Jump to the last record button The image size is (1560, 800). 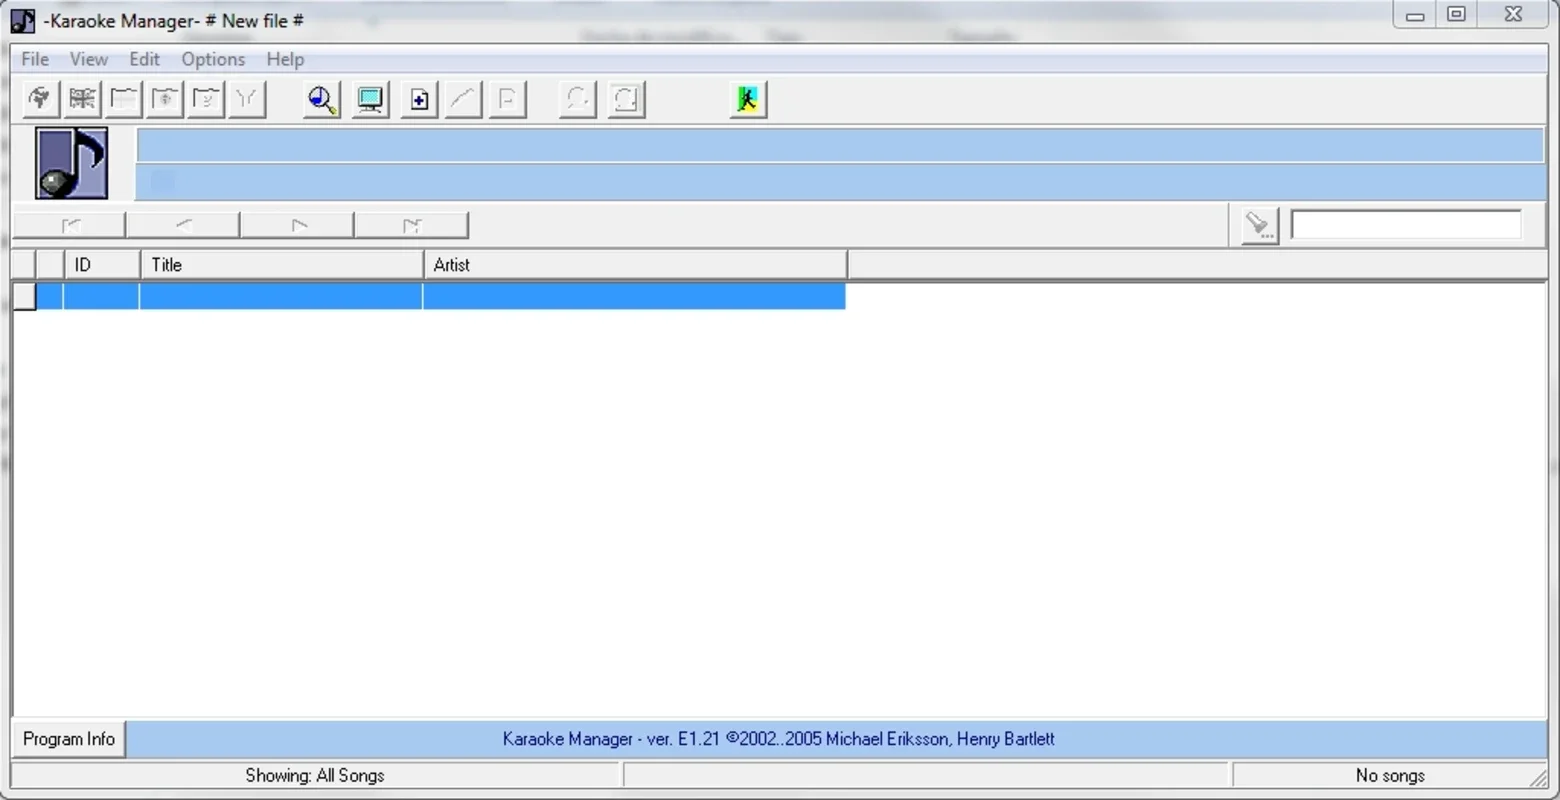[411, 225]
